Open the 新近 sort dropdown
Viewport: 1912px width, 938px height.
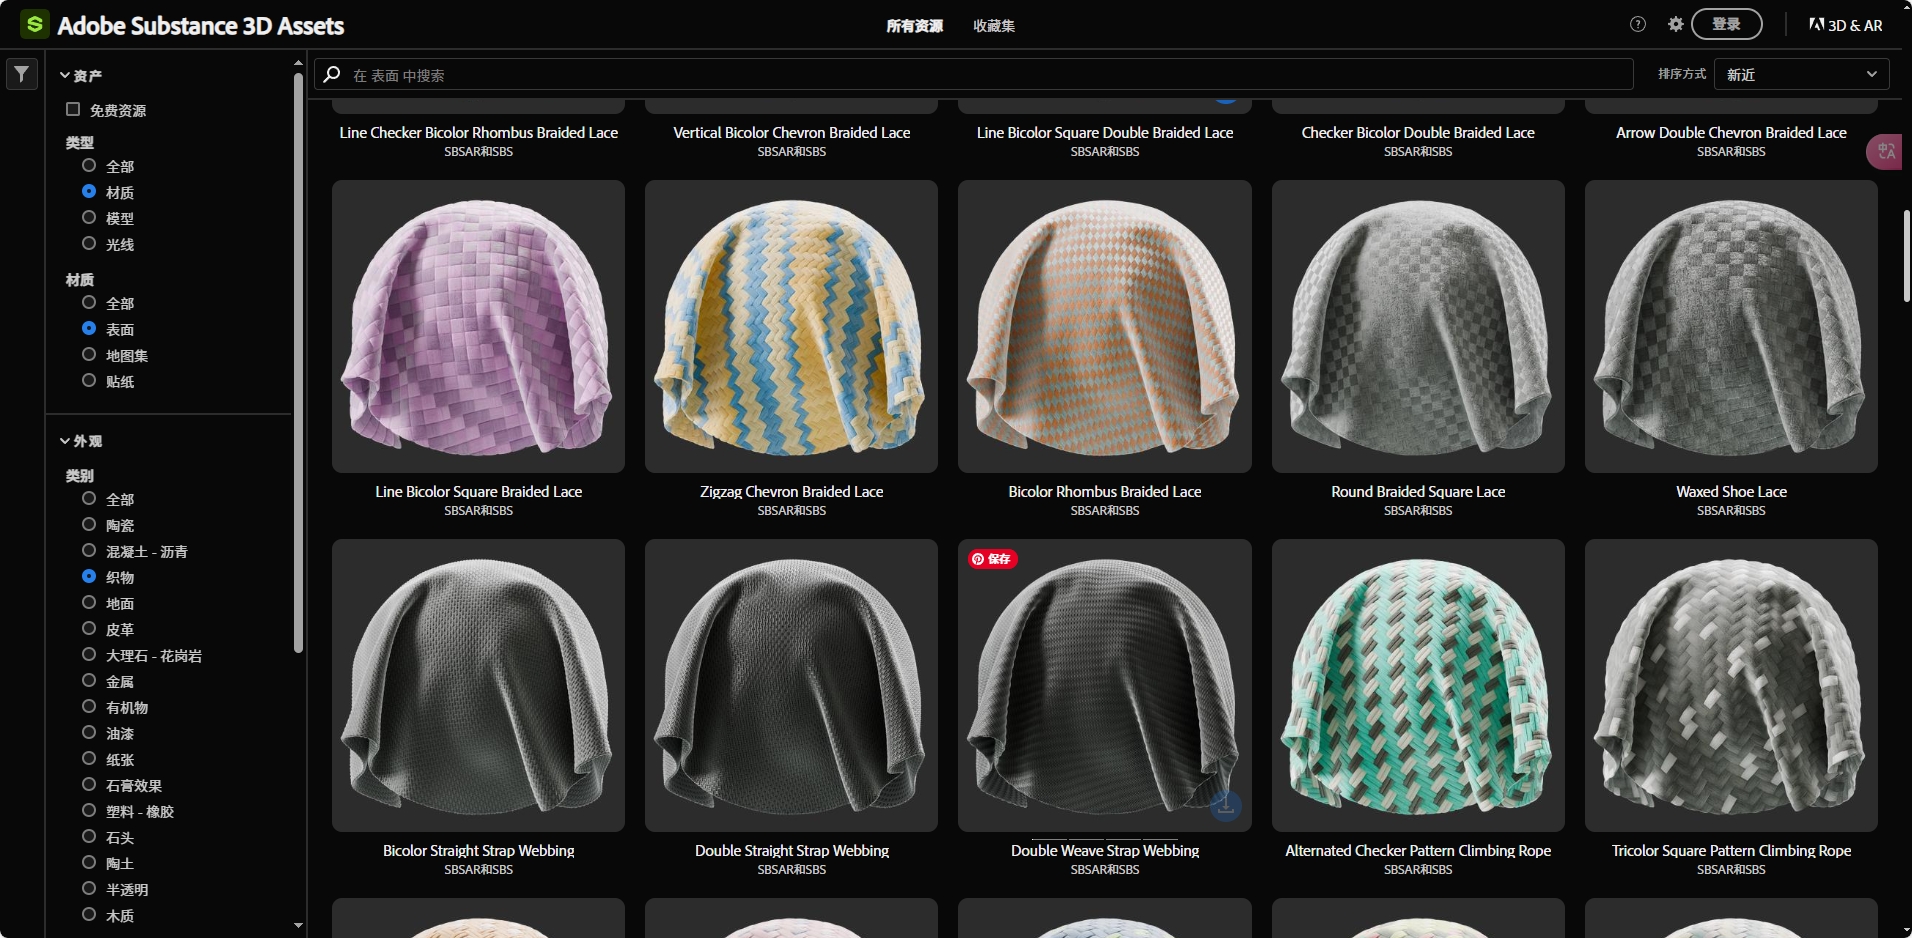(x=1801, y=75)
